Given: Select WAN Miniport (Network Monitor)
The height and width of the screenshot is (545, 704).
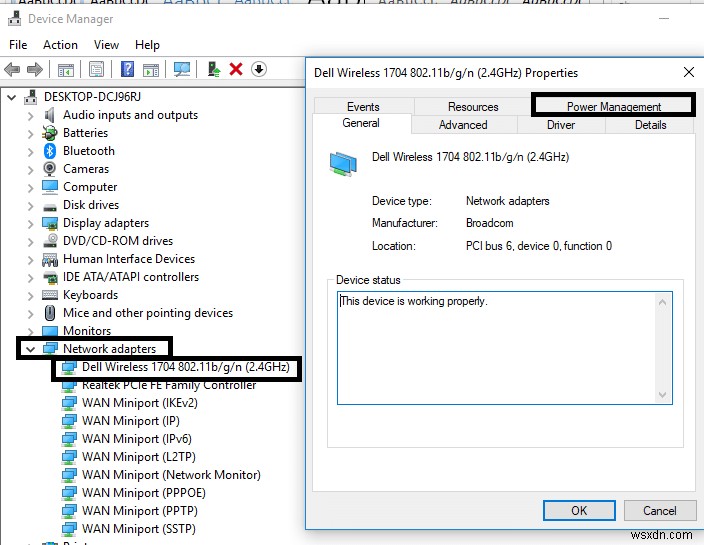Looking at the screenshot, I should (171, 475).
